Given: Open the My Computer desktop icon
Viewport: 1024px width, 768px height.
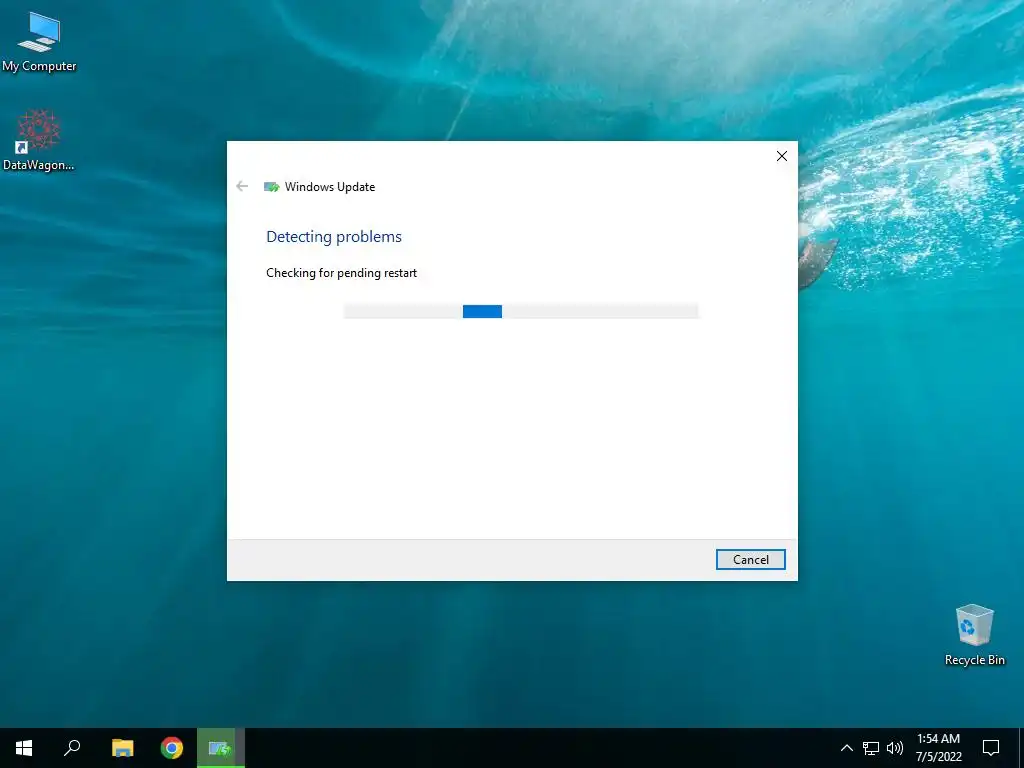Looking at the screenshot, I should click(x=39, y=42).
